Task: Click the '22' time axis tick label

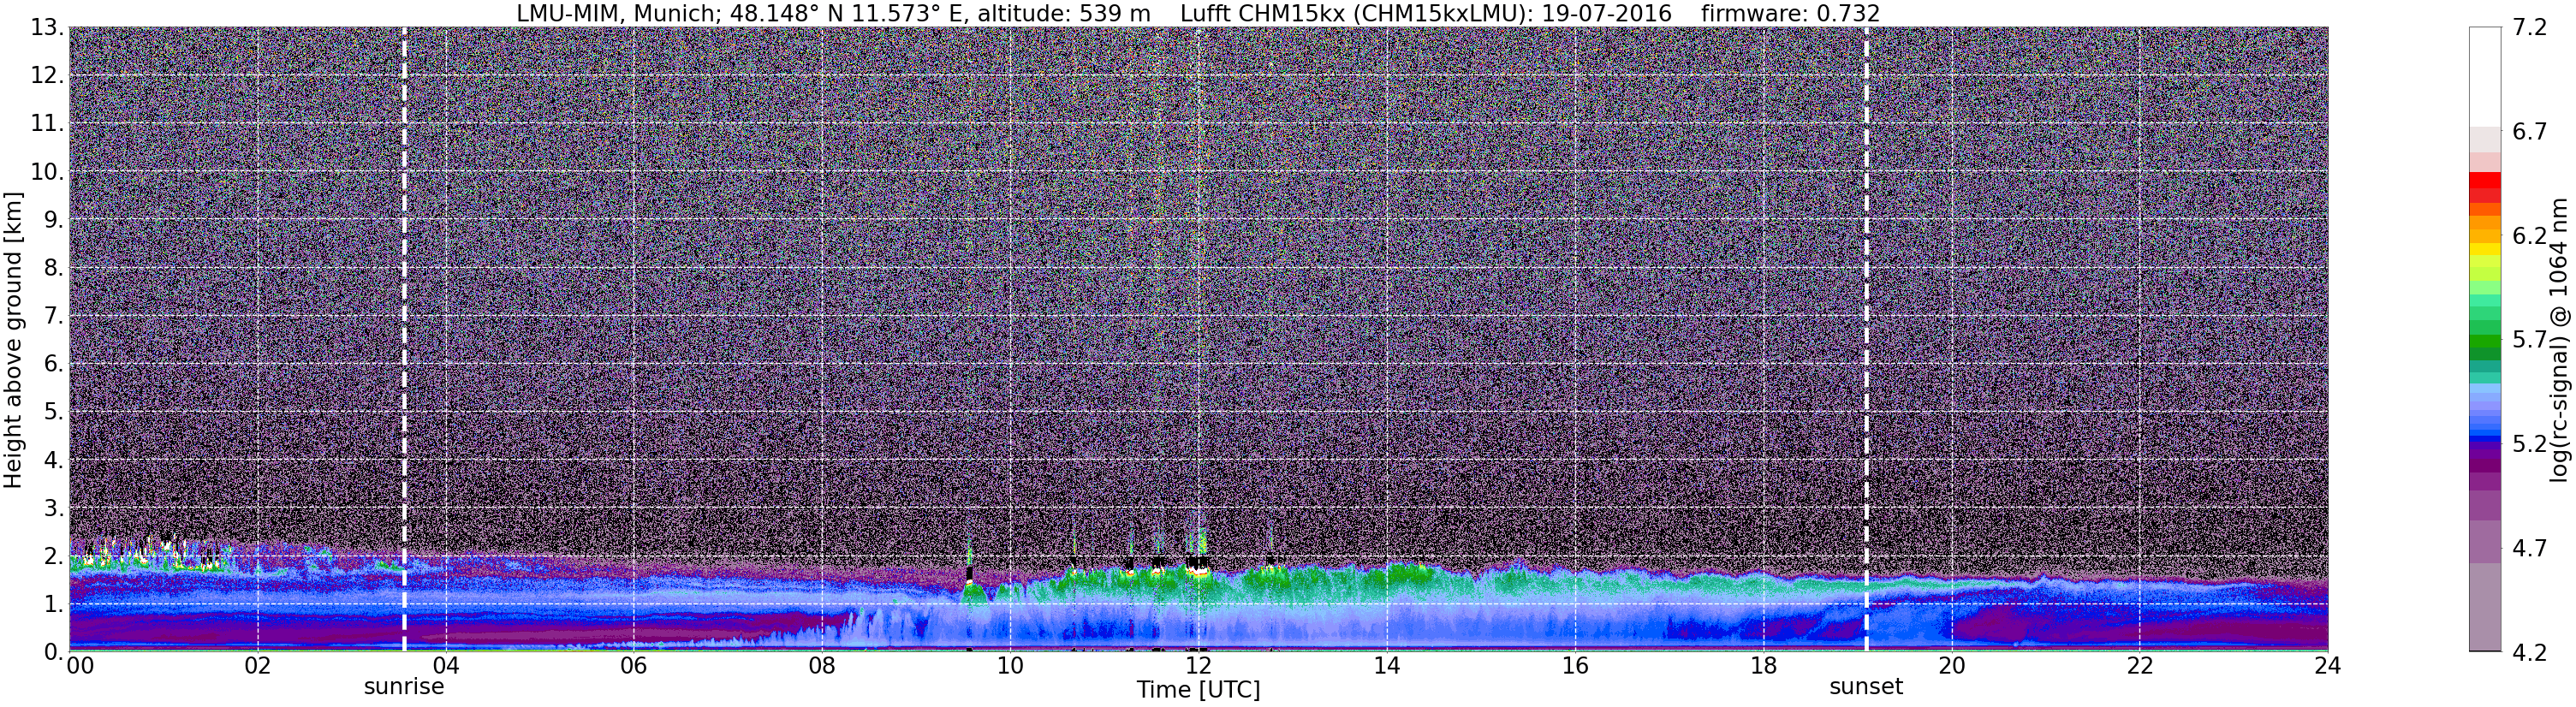Action: pos(2139,666)
